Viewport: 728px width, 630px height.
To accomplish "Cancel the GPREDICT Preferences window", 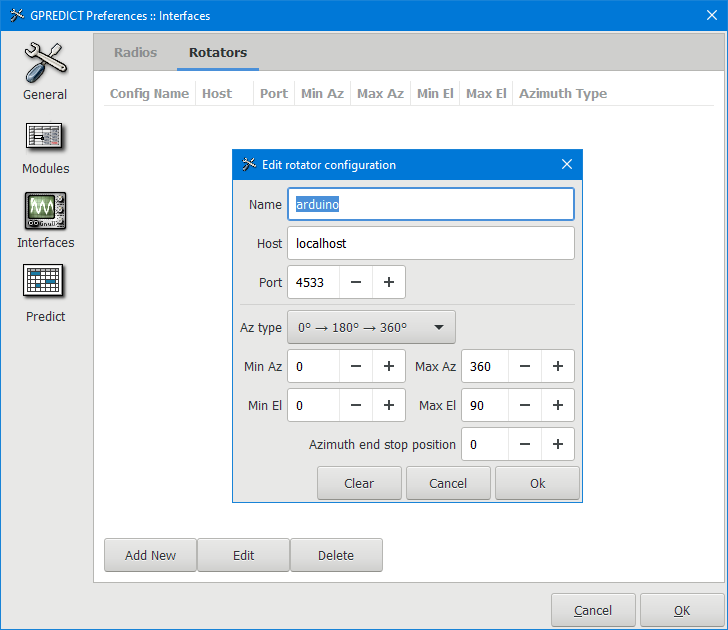I will click(593, 610).
